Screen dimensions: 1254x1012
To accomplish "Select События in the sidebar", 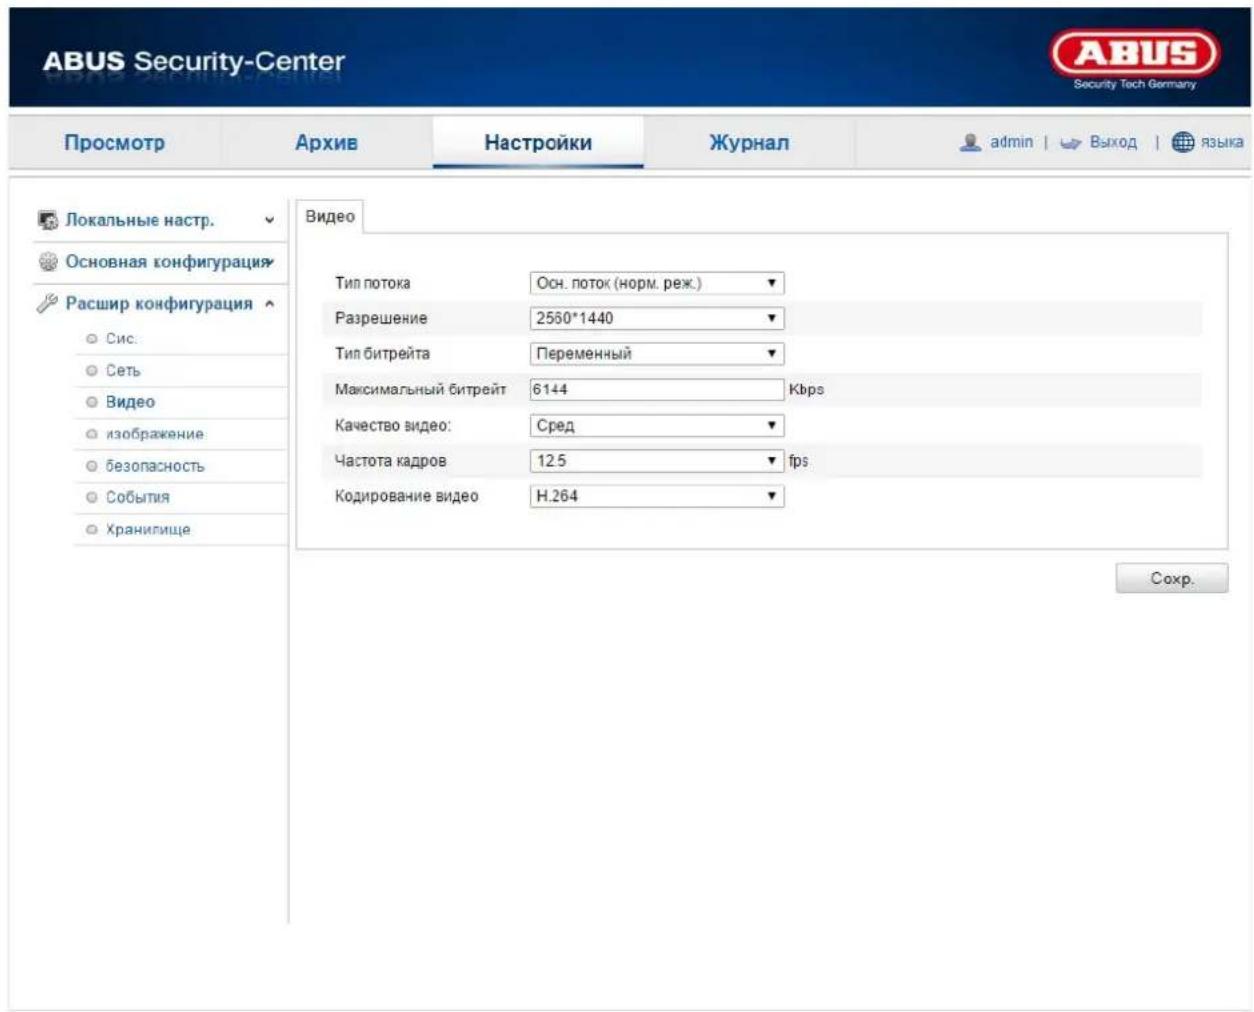I will click(138, 497).
